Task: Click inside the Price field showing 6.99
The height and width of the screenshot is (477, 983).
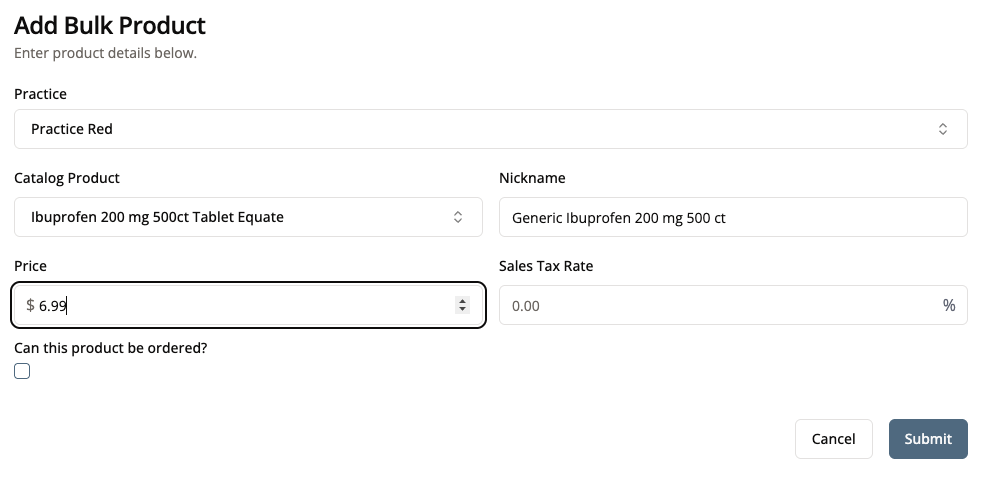Action: pyautogui.click(x=240, y=305)
